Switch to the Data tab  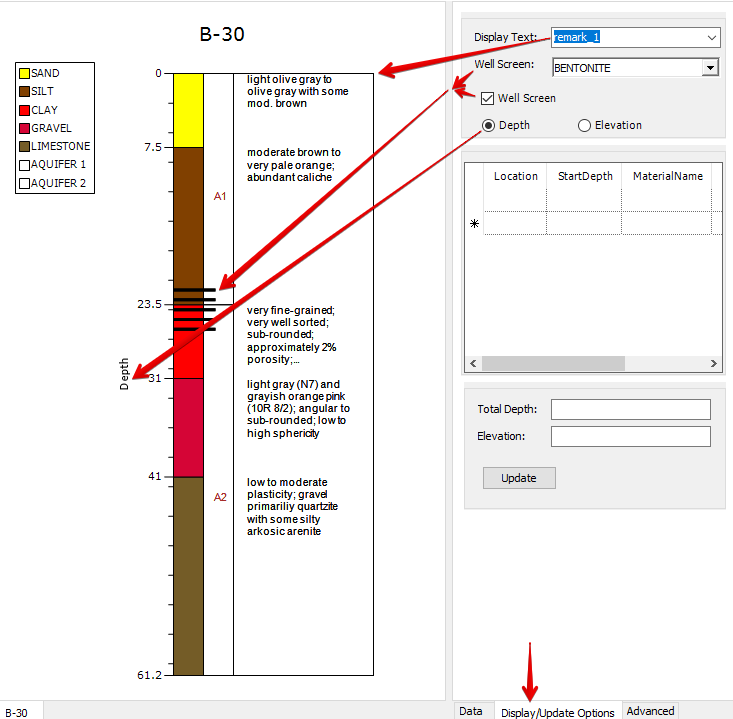(x=470, y=711)
